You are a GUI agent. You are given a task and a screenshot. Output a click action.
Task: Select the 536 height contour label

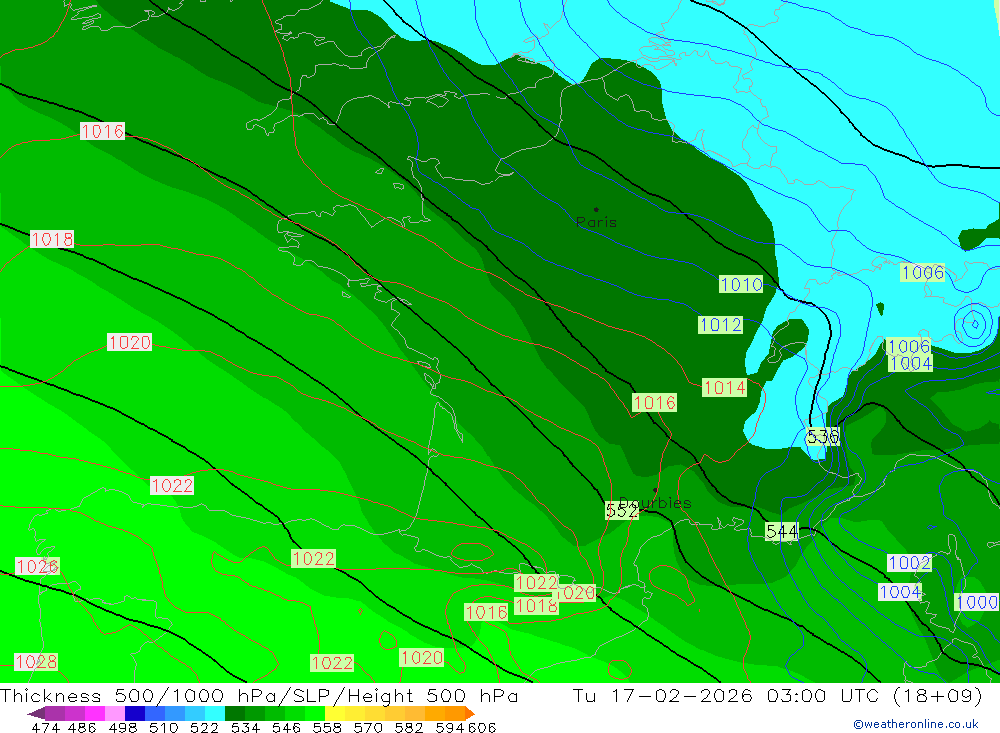coord(823,436)
